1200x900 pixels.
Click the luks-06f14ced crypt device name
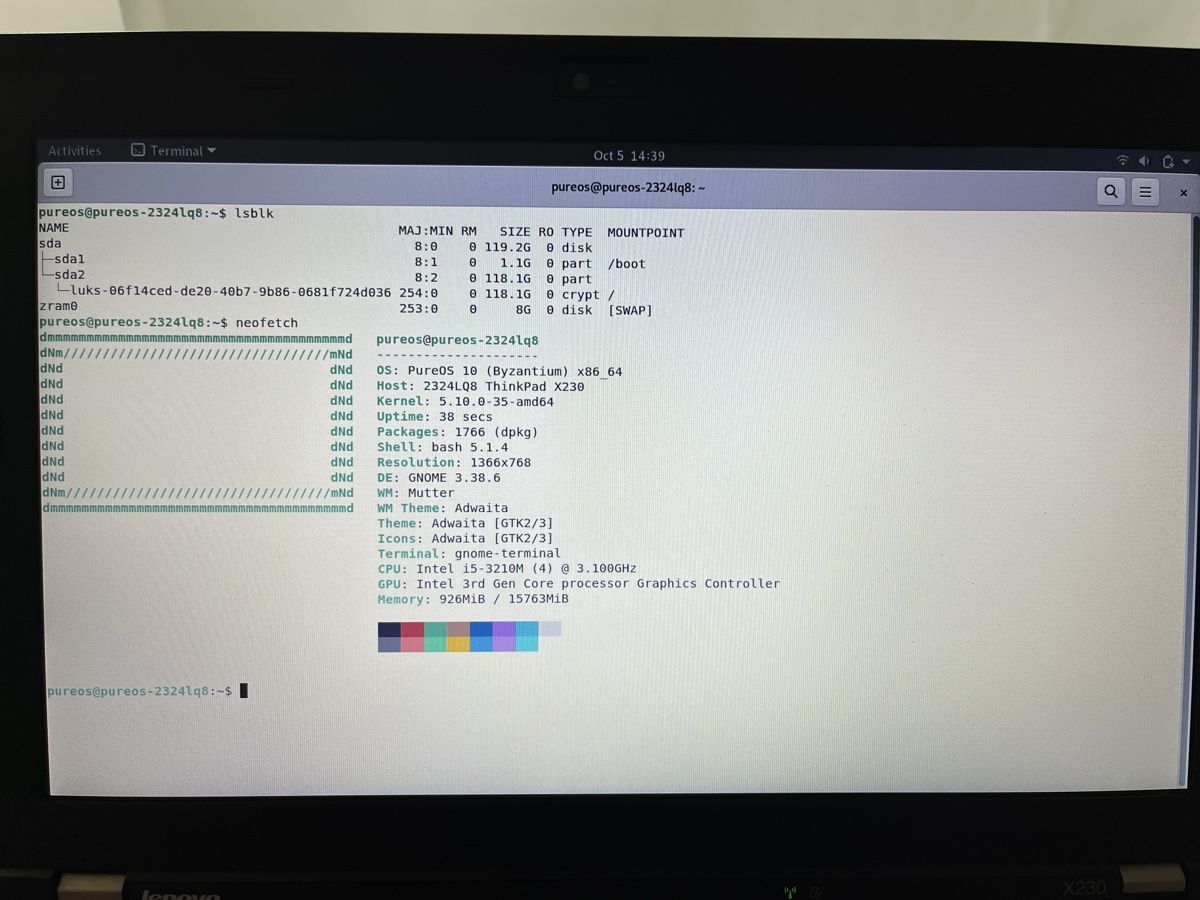230,293
